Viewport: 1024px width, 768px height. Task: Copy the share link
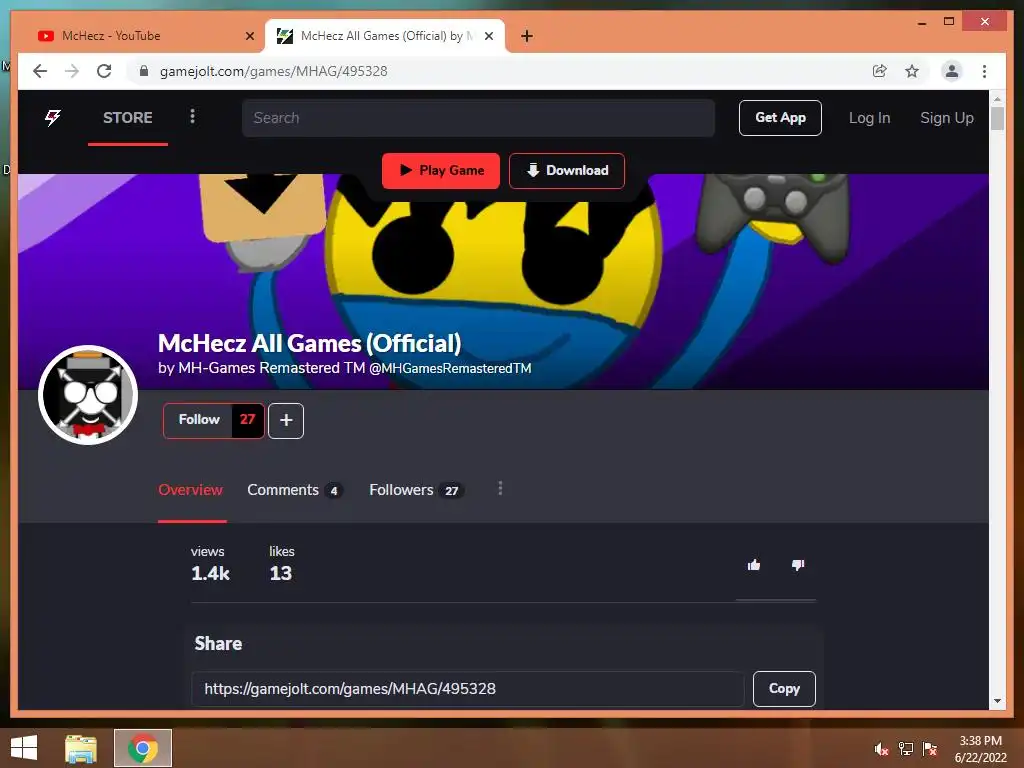pos(784,689)
